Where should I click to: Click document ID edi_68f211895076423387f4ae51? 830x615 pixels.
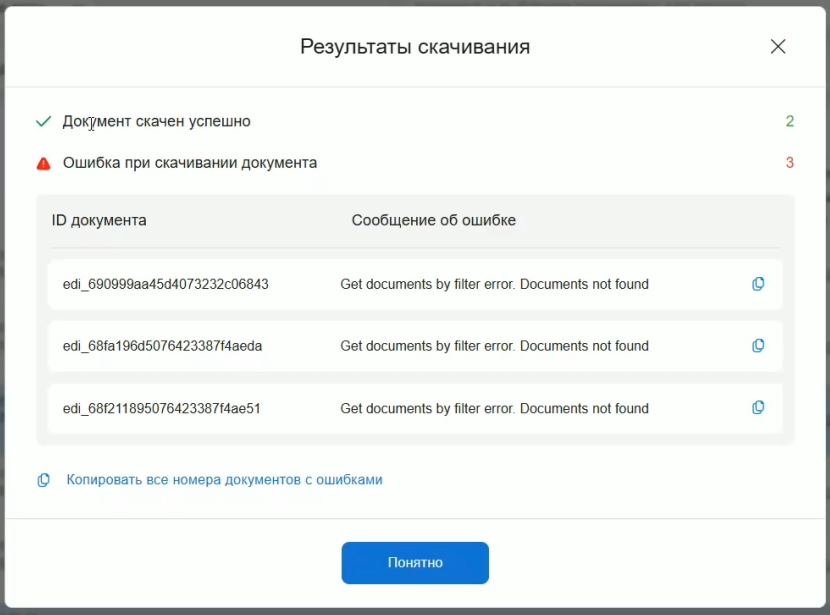(x=161, y=408)
